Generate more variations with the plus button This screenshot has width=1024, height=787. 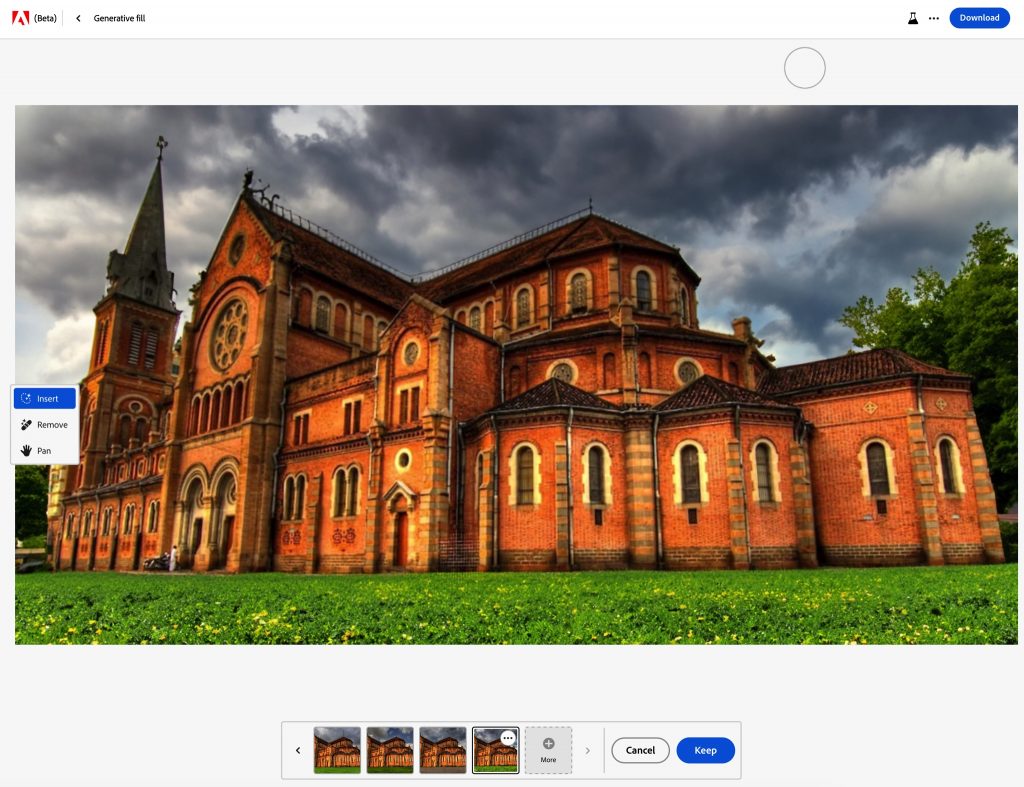[548, 750]
